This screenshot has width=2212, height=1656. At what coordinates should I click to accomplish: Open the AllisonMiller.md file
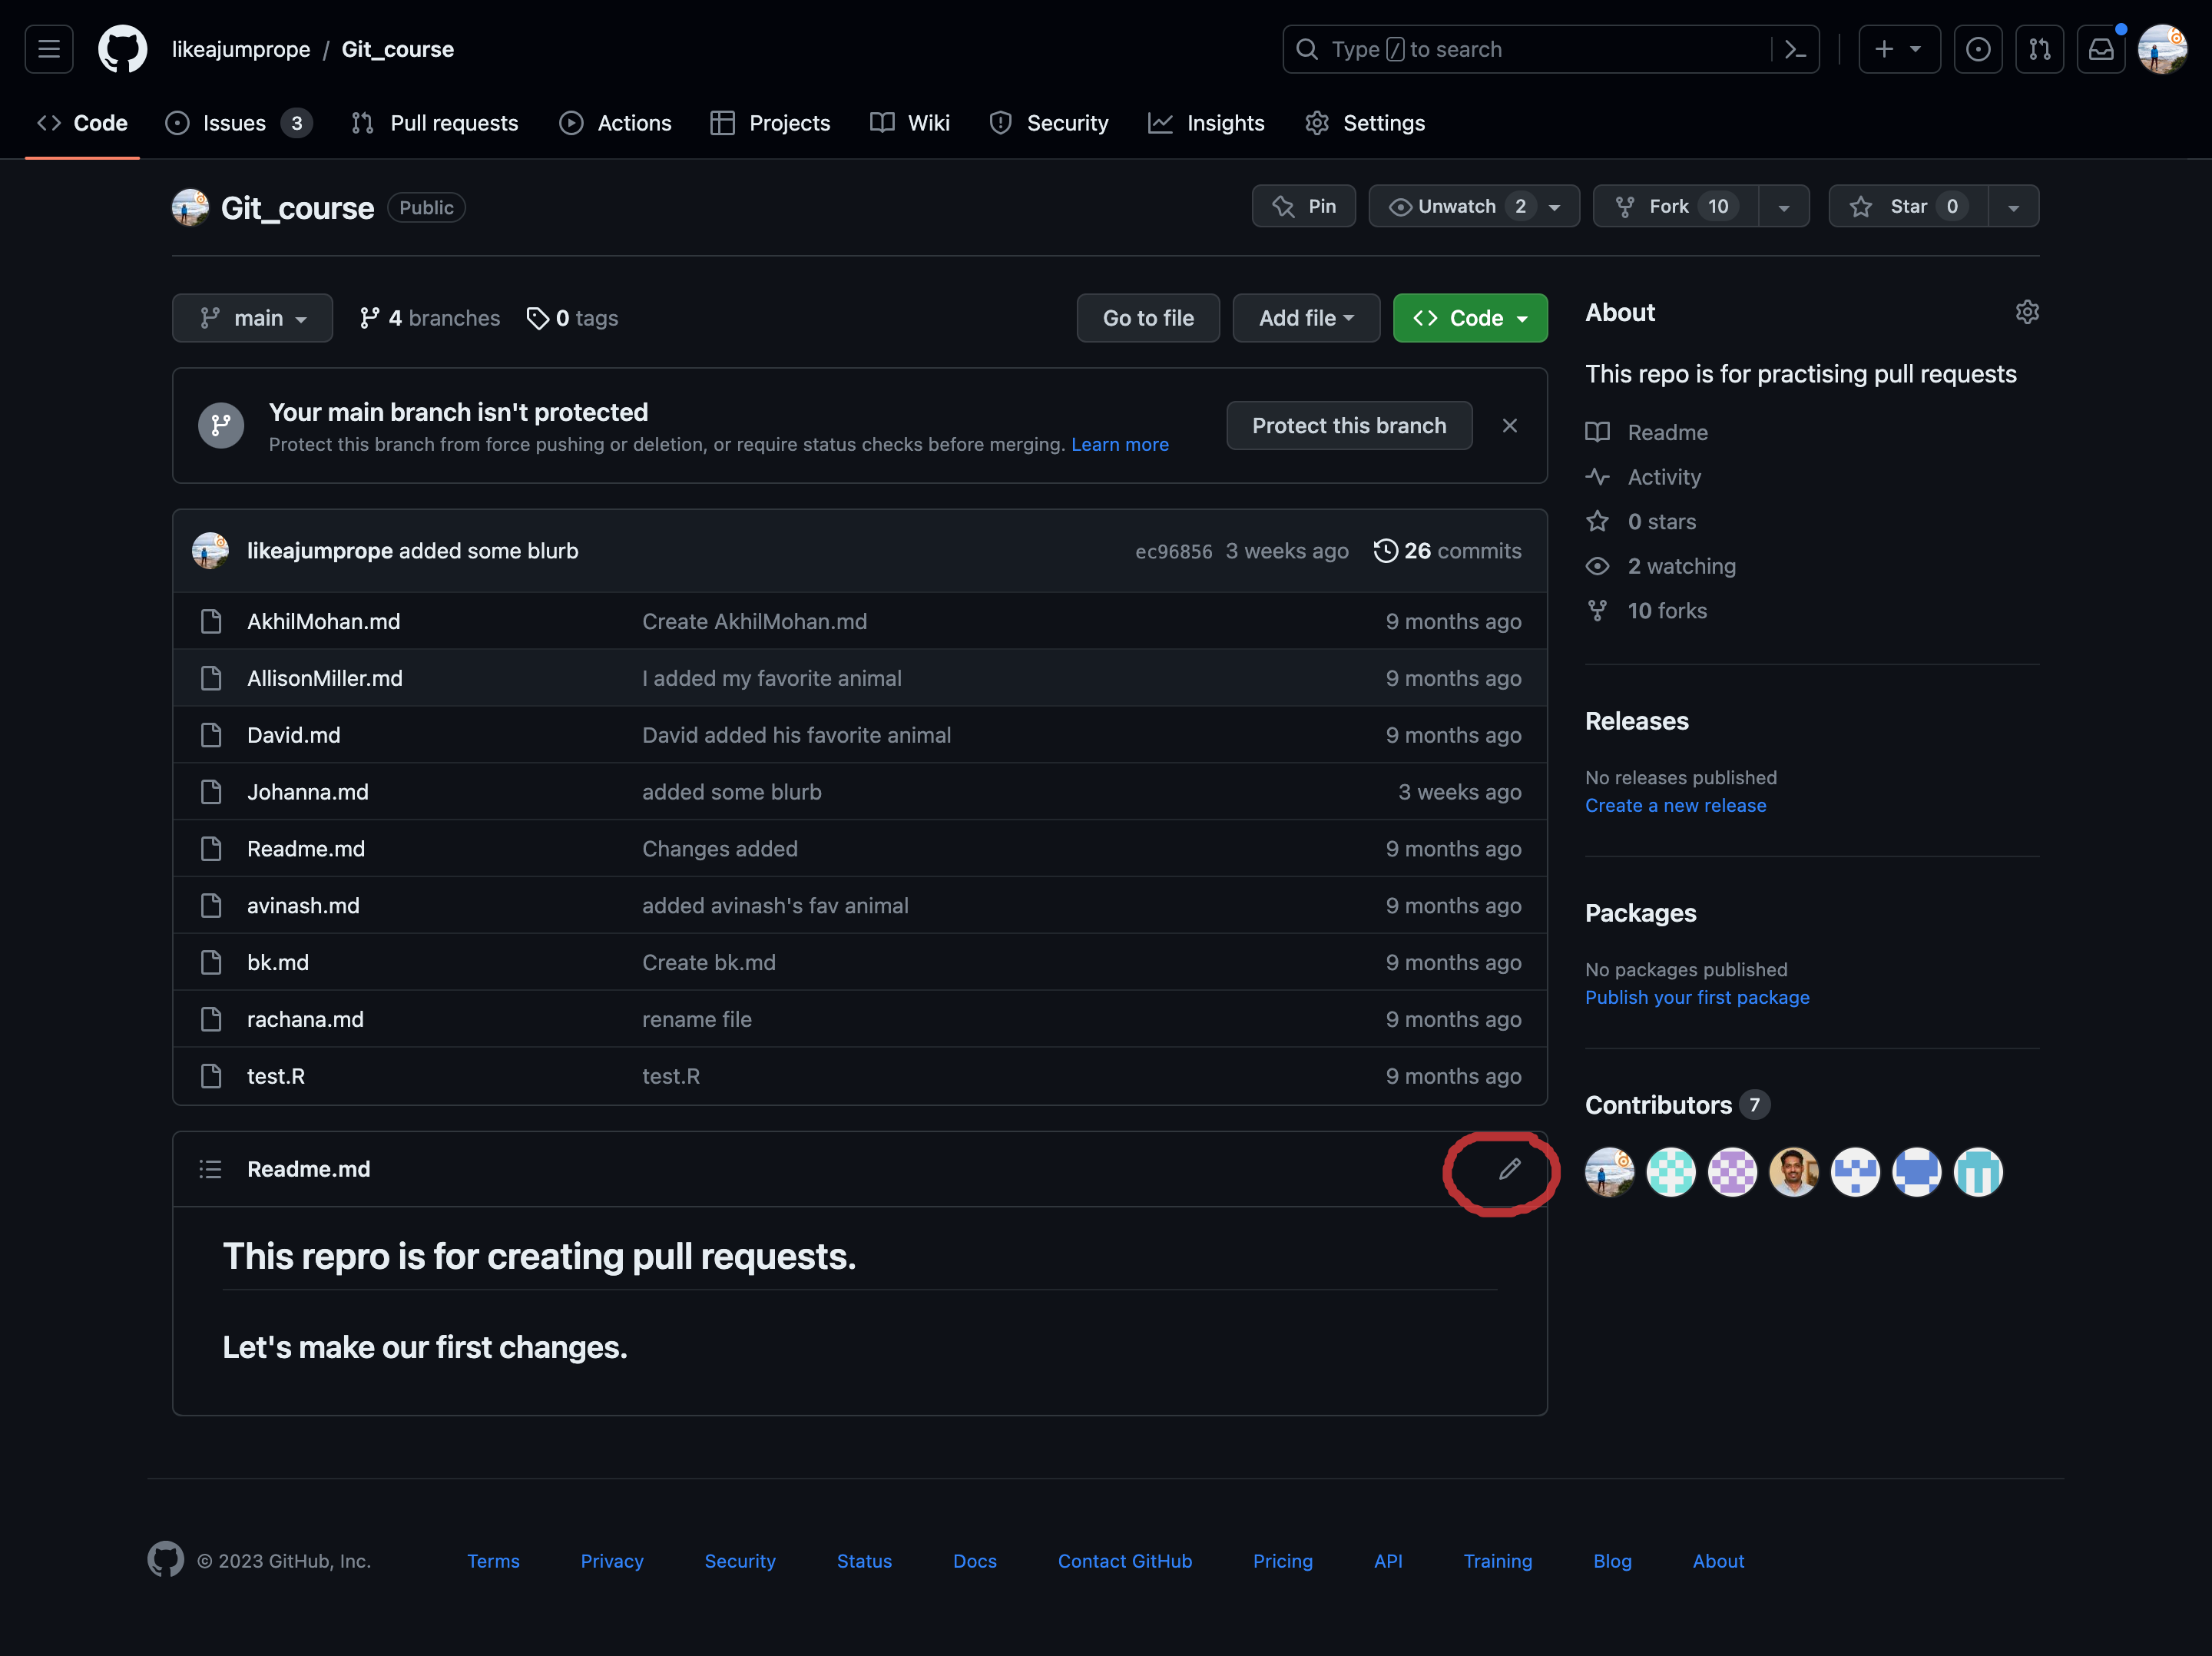tap(325, 678)
